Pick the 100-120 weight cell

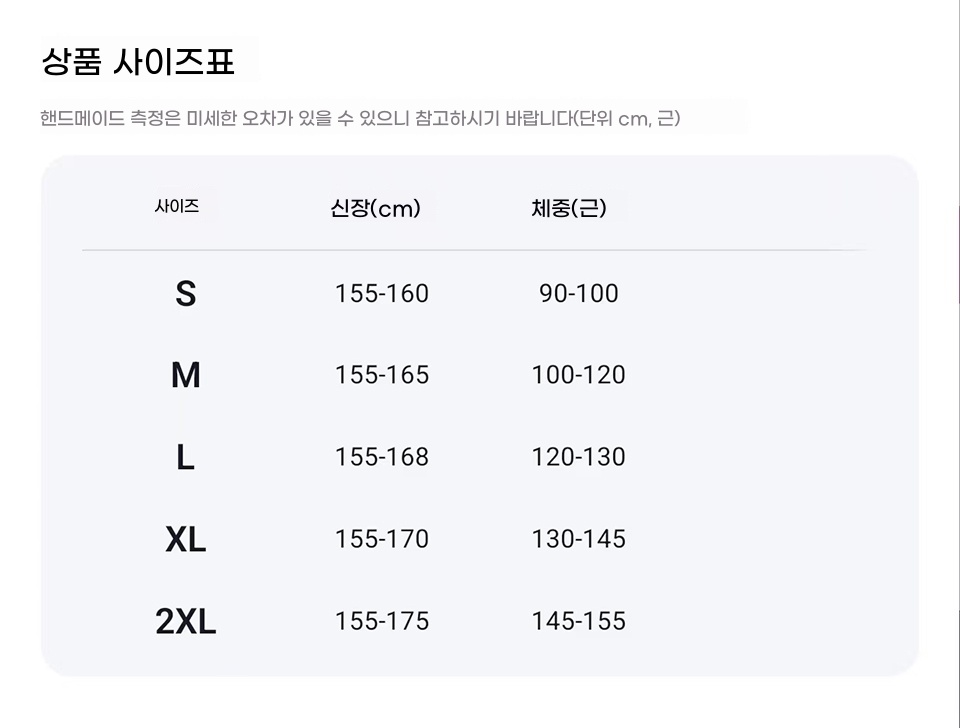pyautogui.click(x=578, y=376)
